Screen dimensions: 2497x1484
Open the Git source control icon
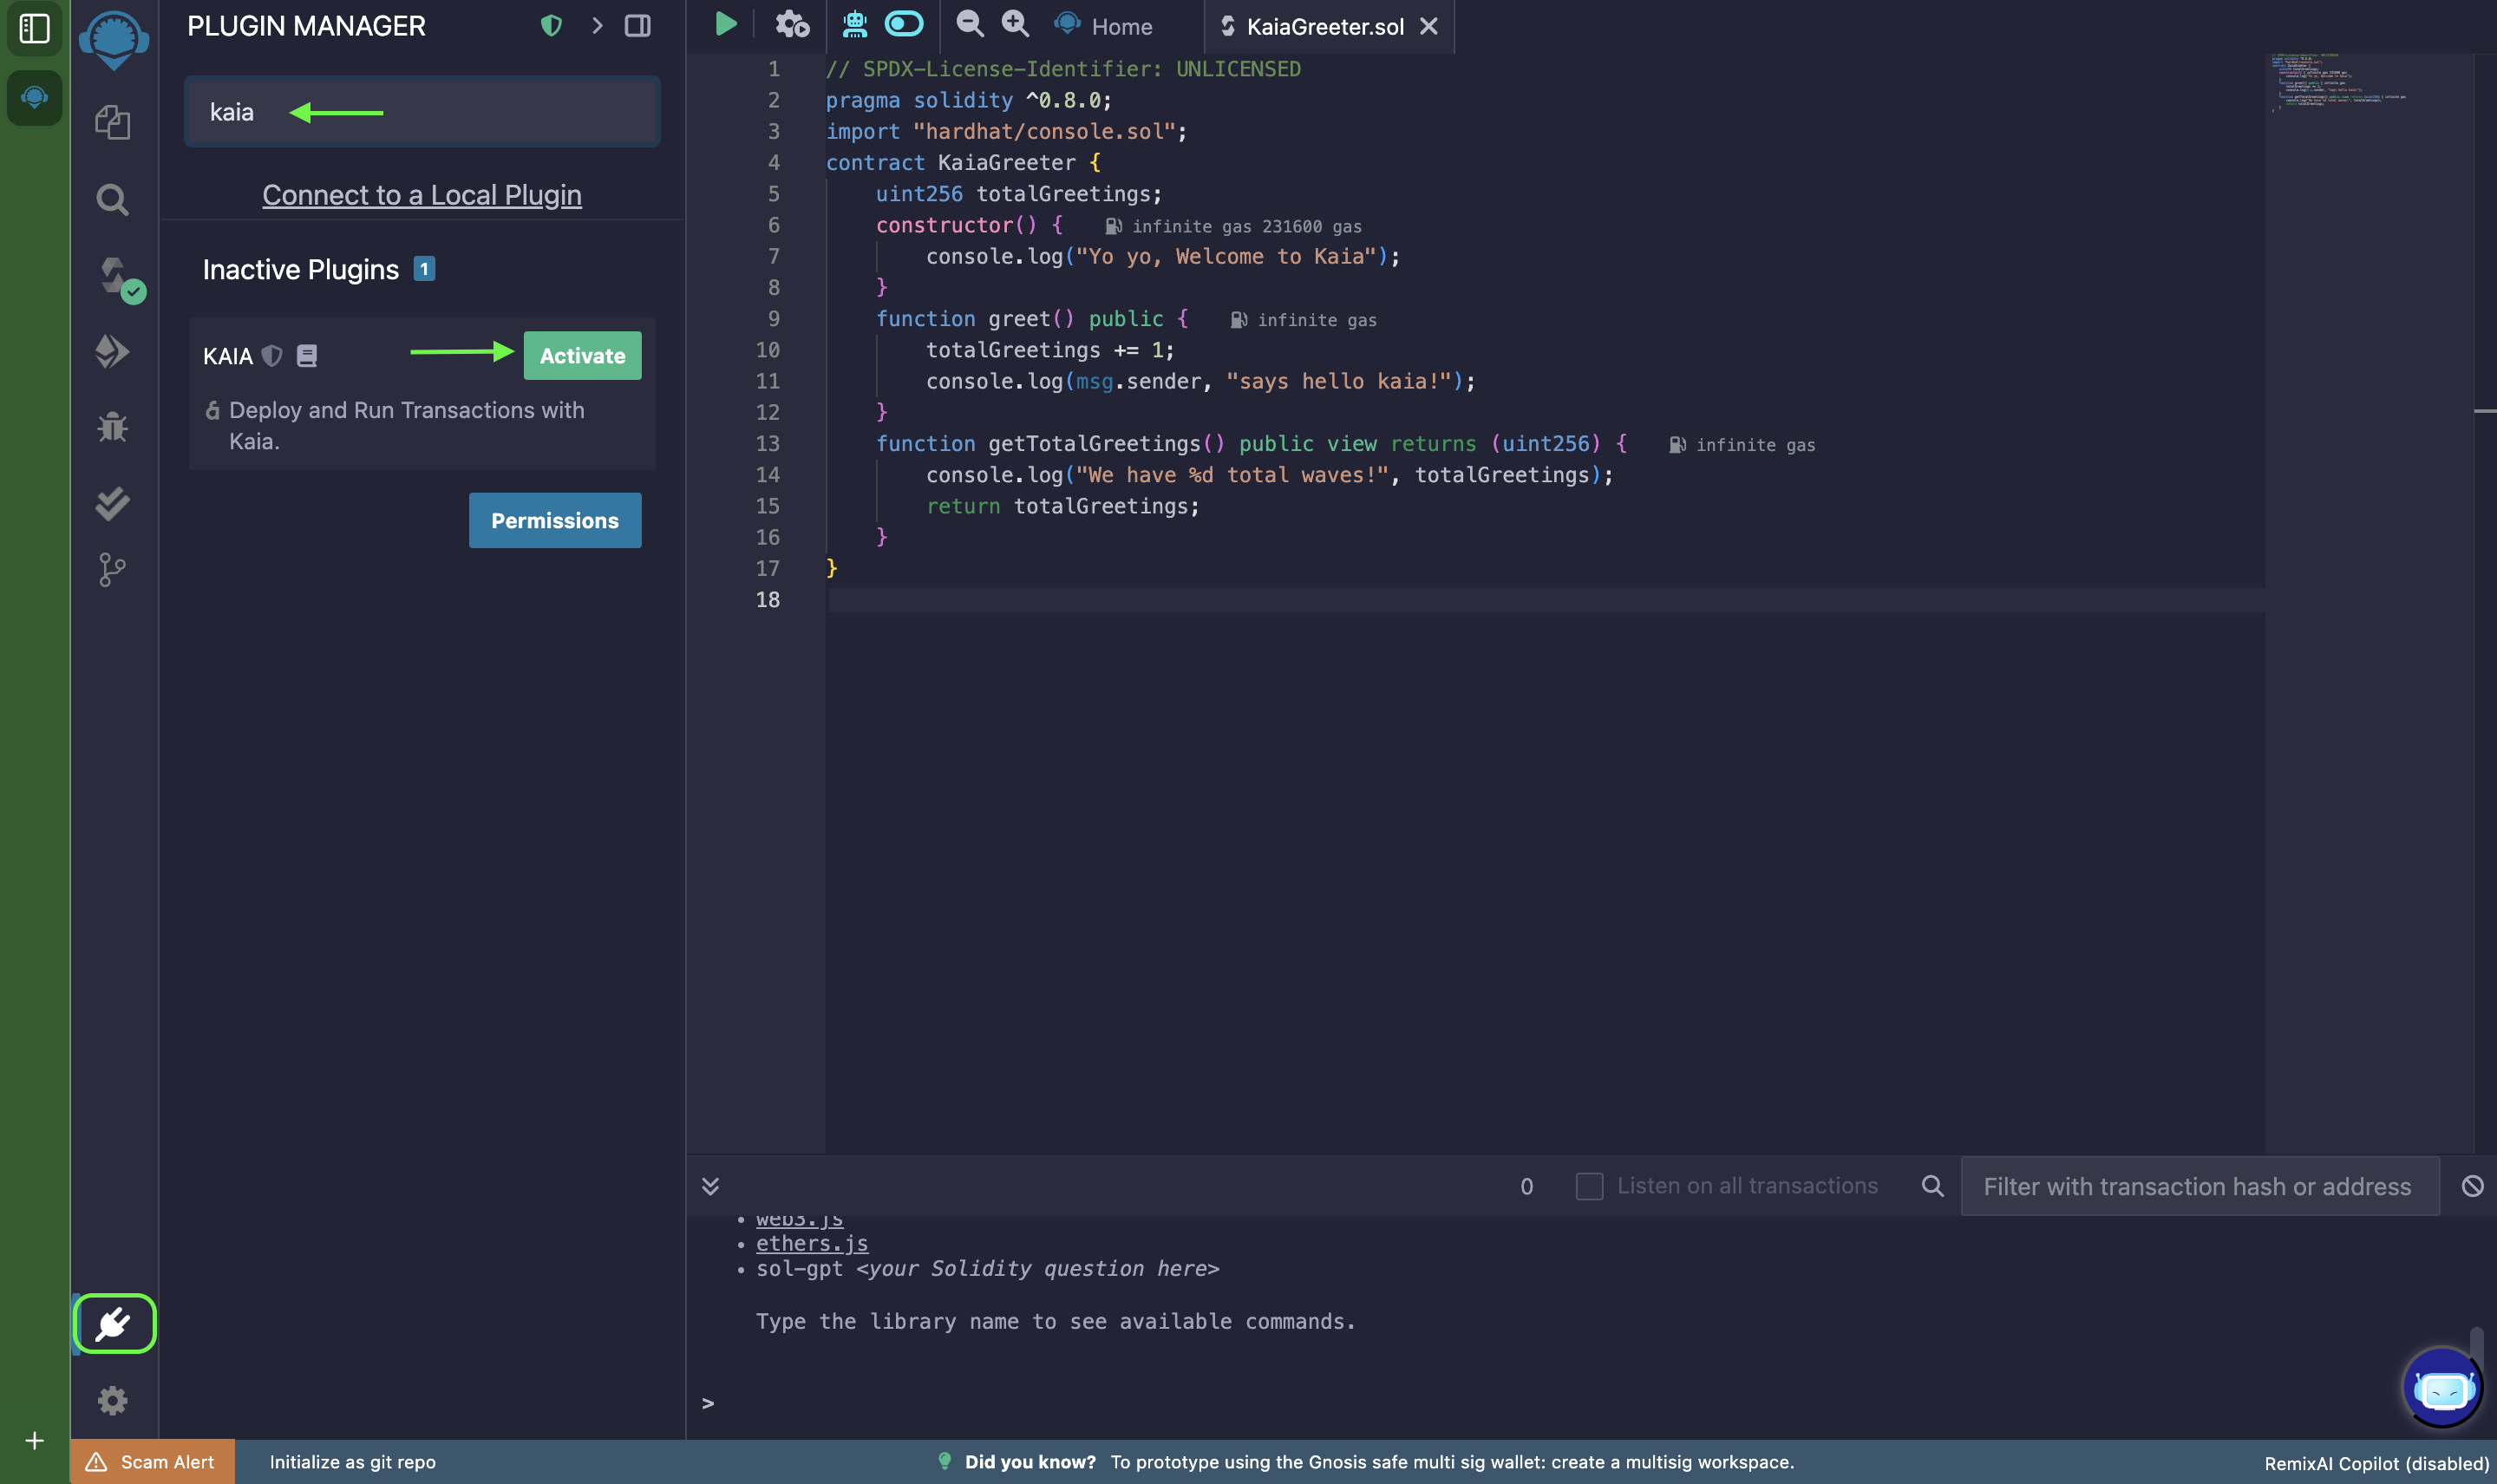113,570
